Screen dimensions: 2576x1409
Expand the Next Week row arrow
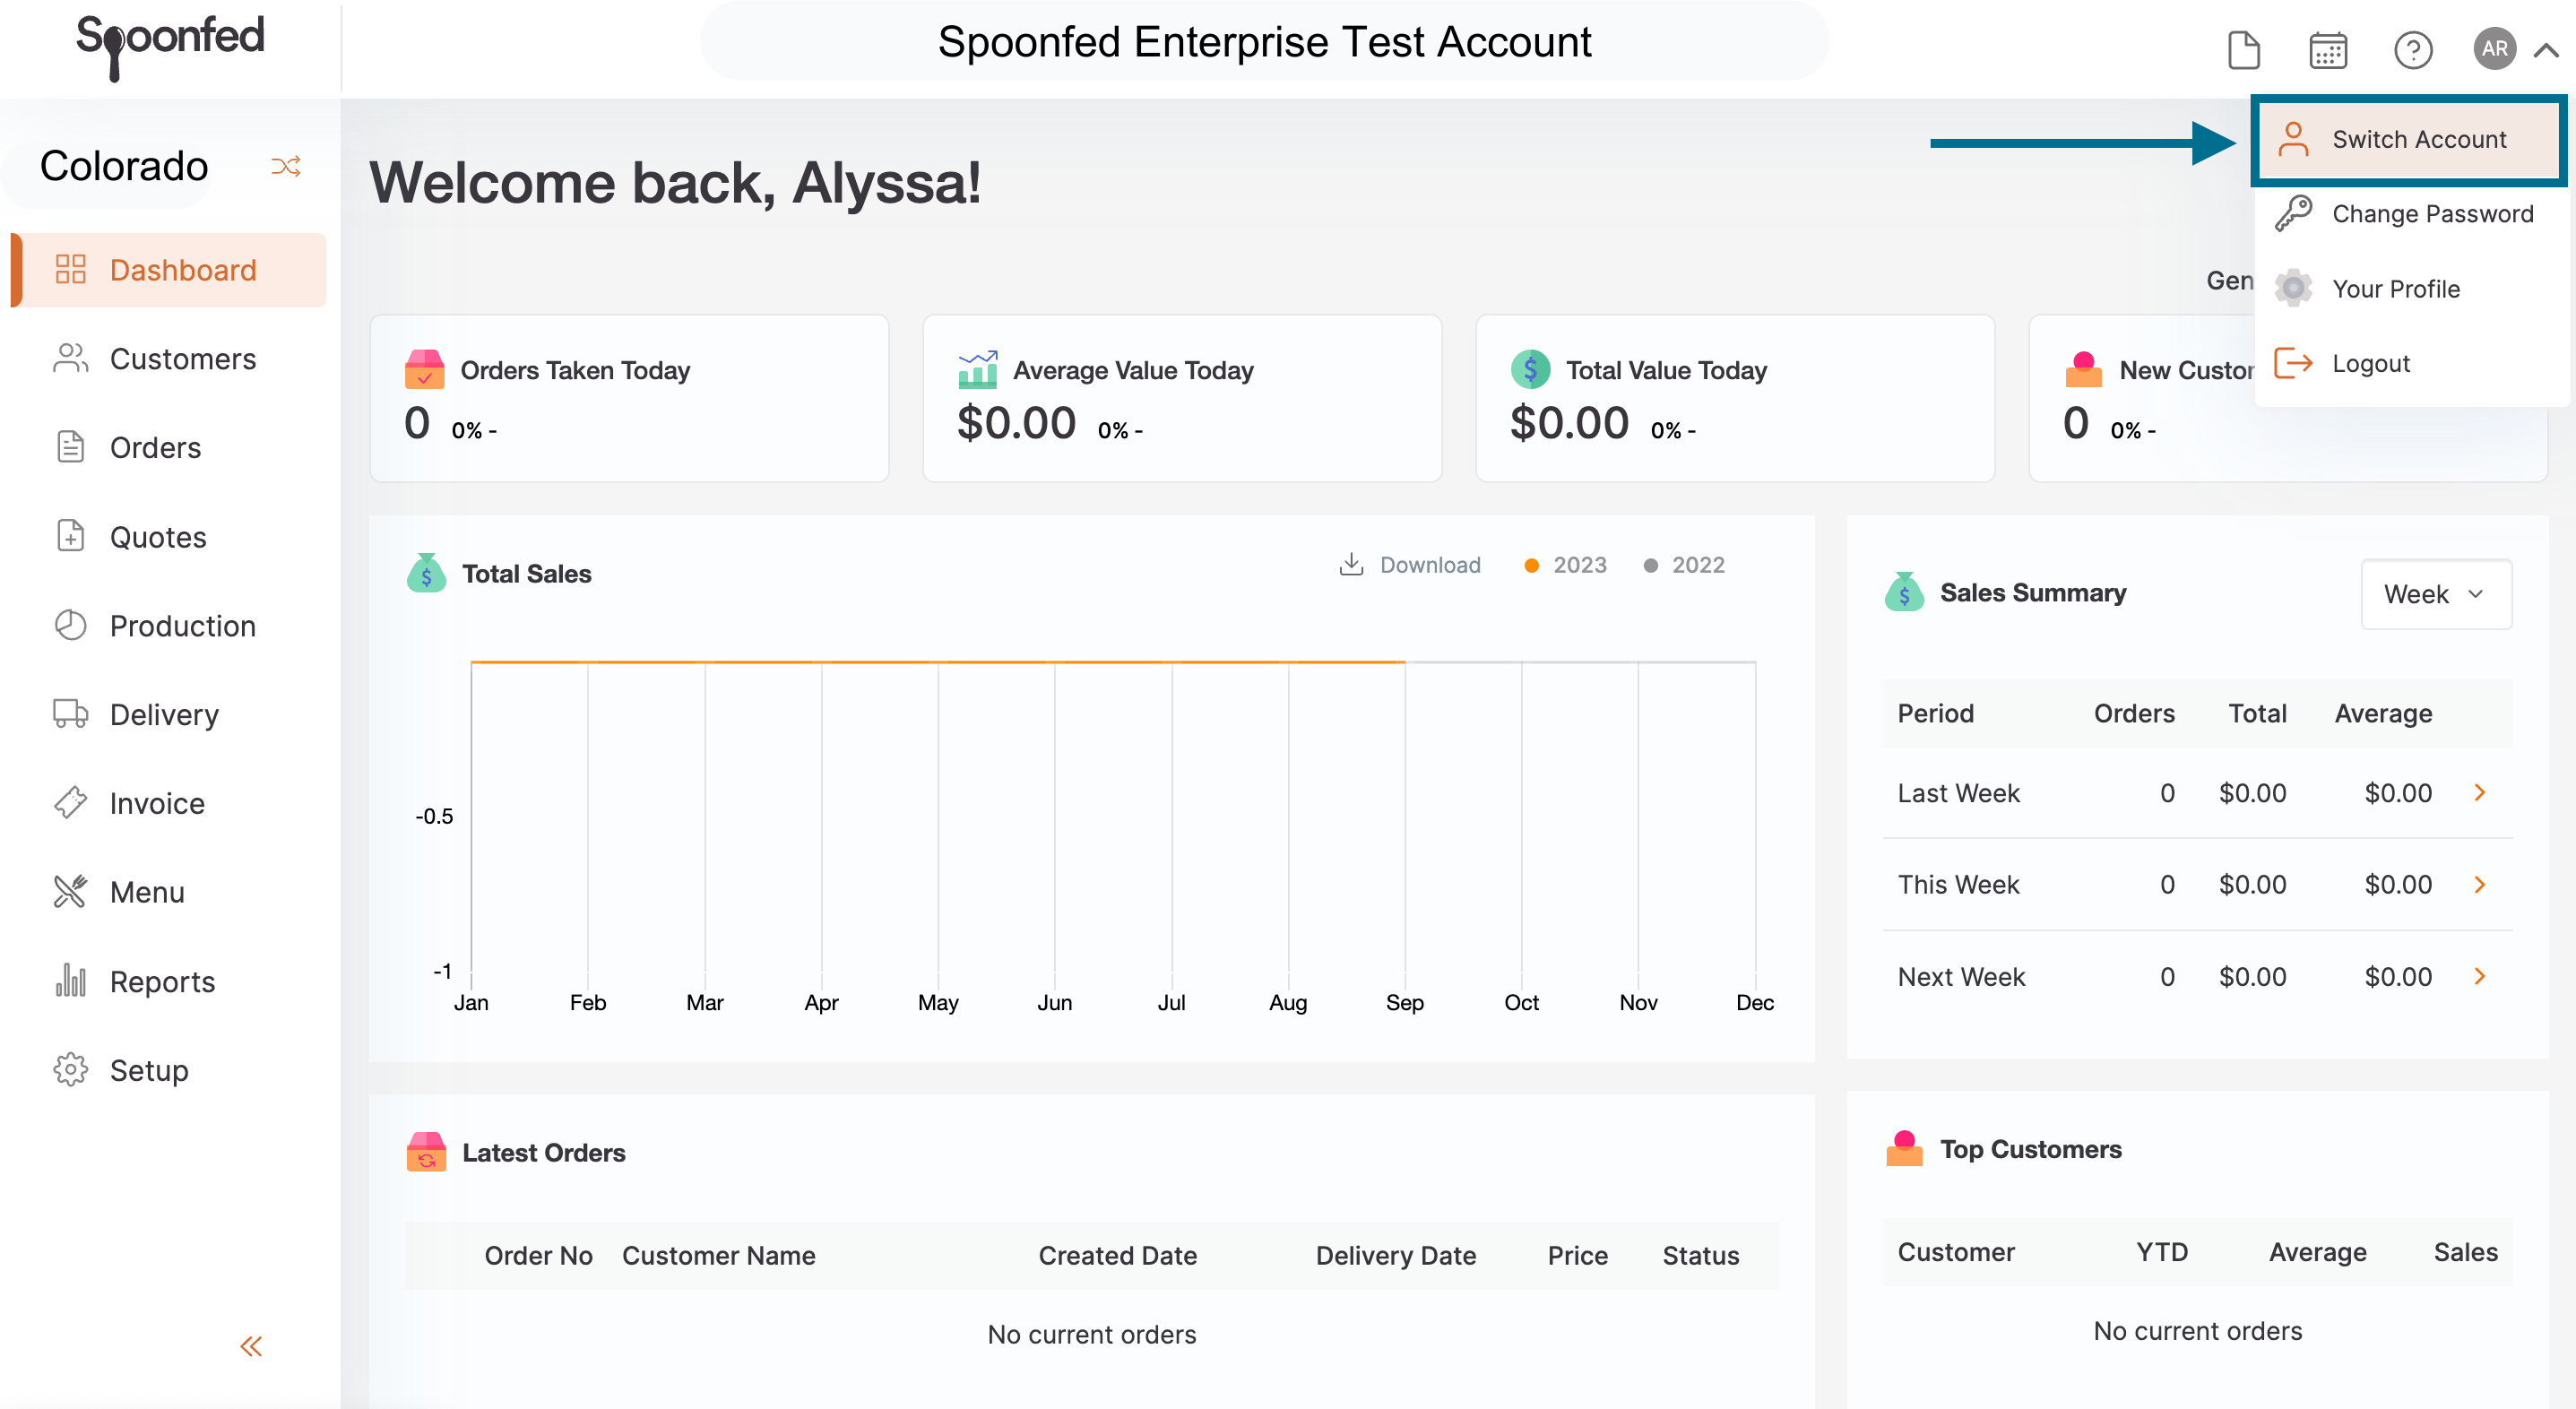[x=2480, y=976]
